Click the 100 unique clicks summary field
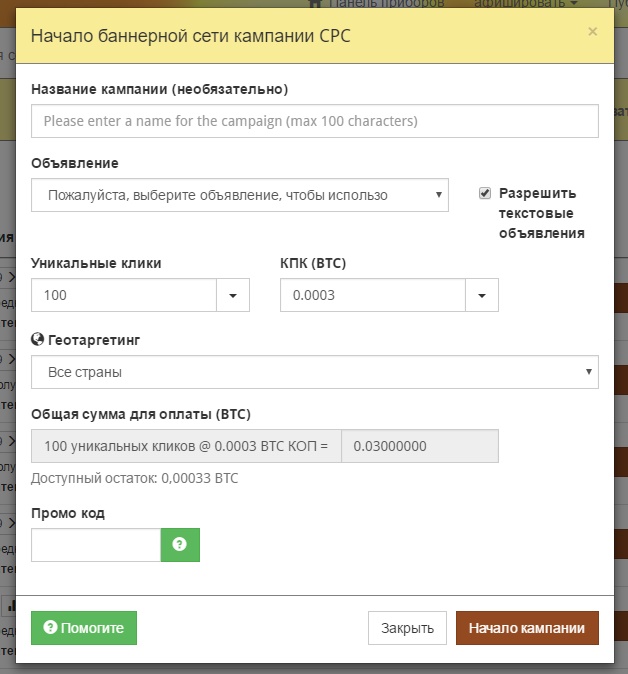Viewport: 628px width, 674px height. pos(186,446)
